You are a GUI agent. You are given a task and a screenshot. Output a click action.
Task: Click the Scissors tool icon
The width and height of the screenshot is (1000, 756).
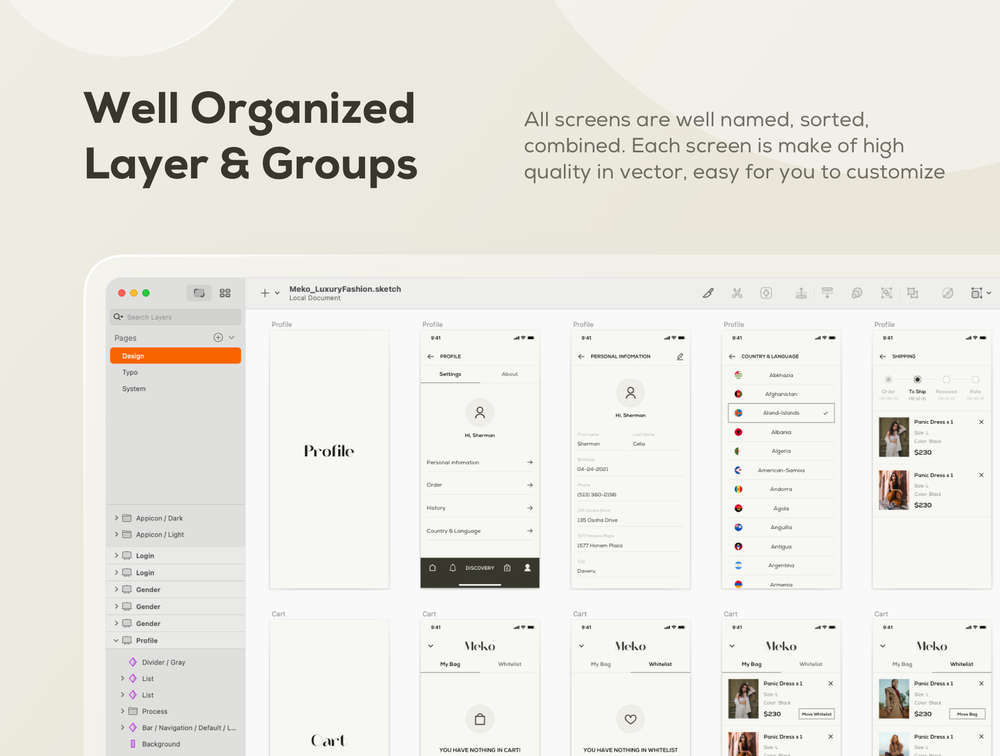(x=737, y=293)
